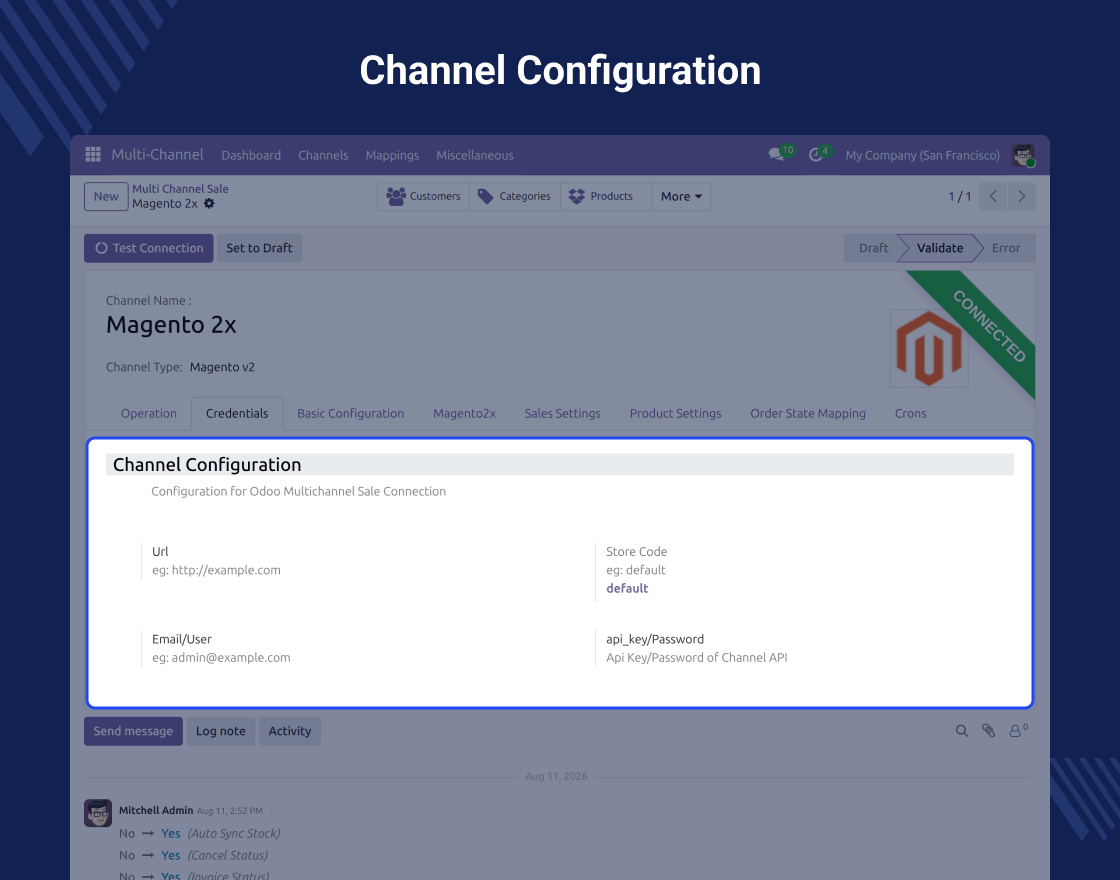Go to next record arrow
The image size is (1120, 880).
coord(1021,196)
